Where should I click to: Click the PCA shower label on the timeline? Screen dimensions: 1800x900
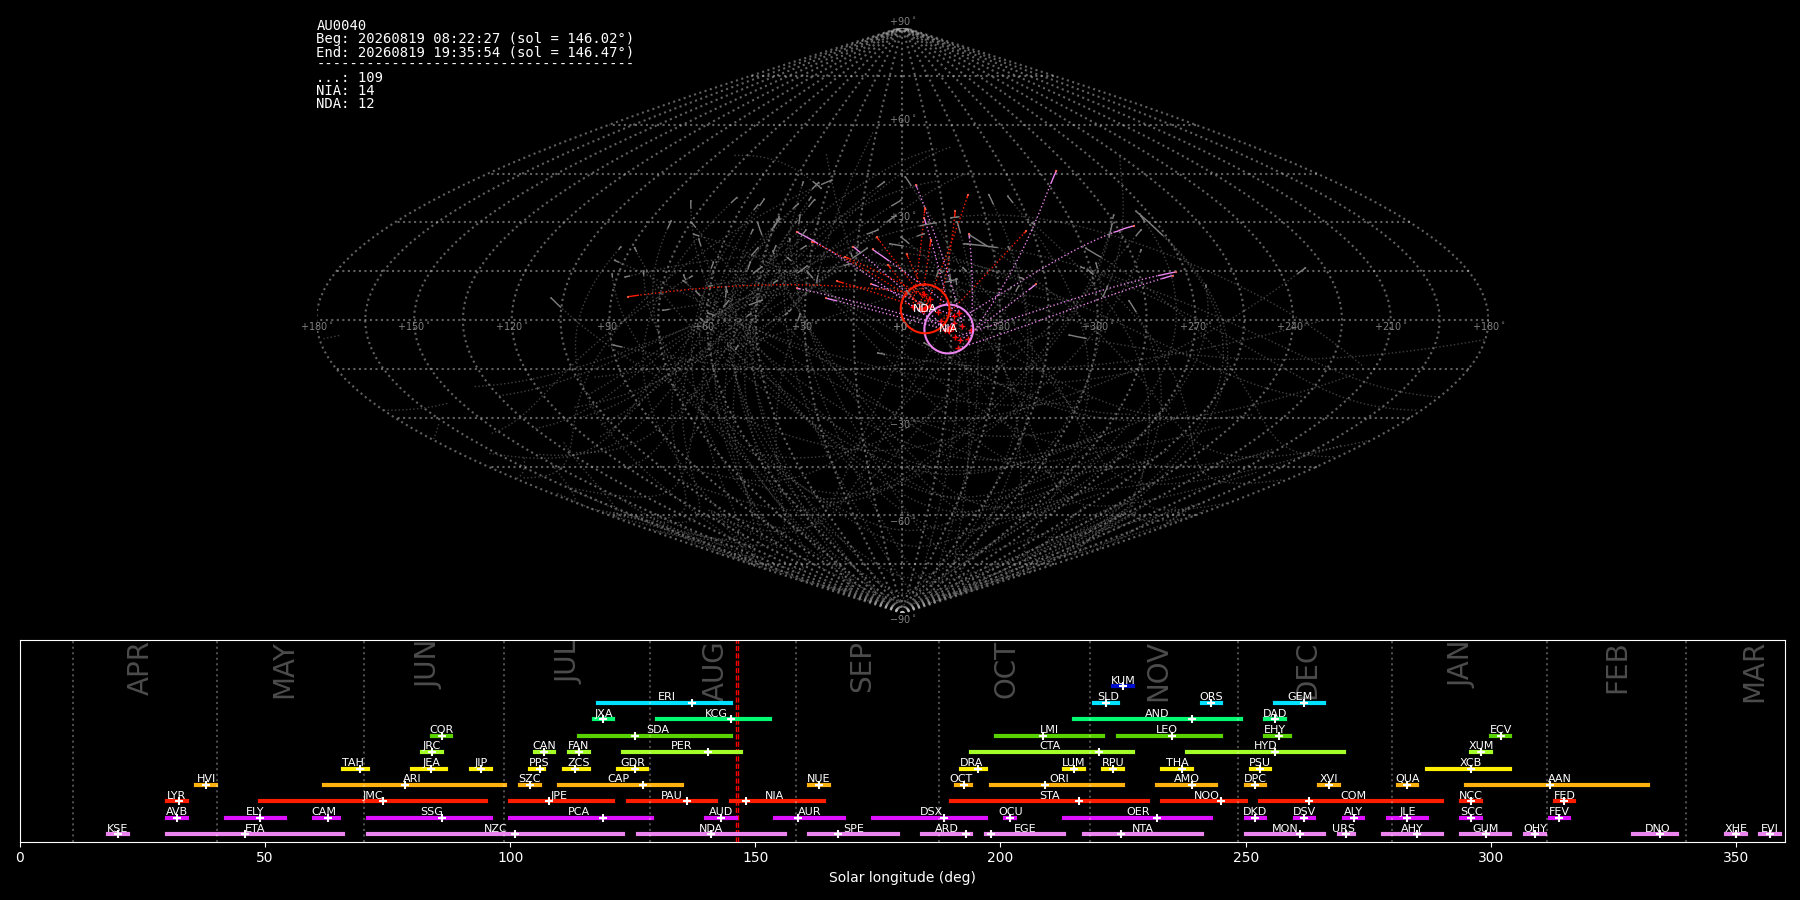[578, 812]
